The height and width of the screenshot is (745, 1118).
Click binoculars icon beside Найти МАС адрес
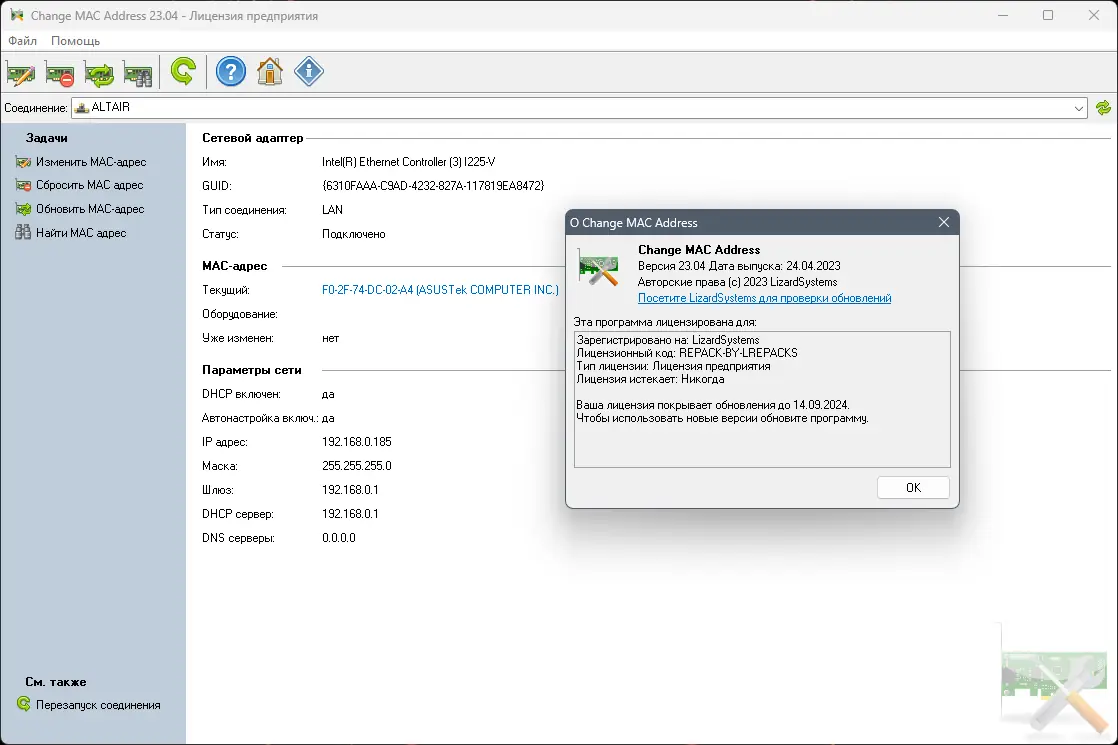click(x=24, y=232)
